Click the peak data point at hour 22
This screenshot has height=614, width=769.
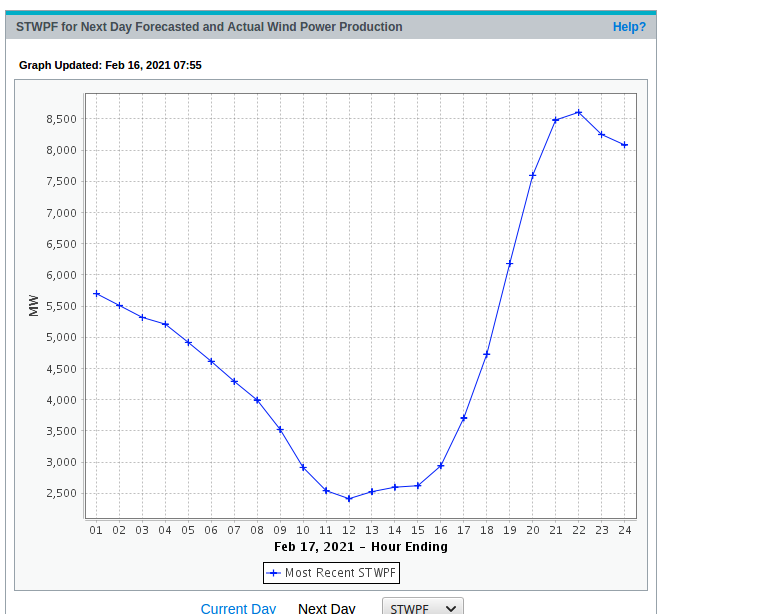[x=579, y=113]
